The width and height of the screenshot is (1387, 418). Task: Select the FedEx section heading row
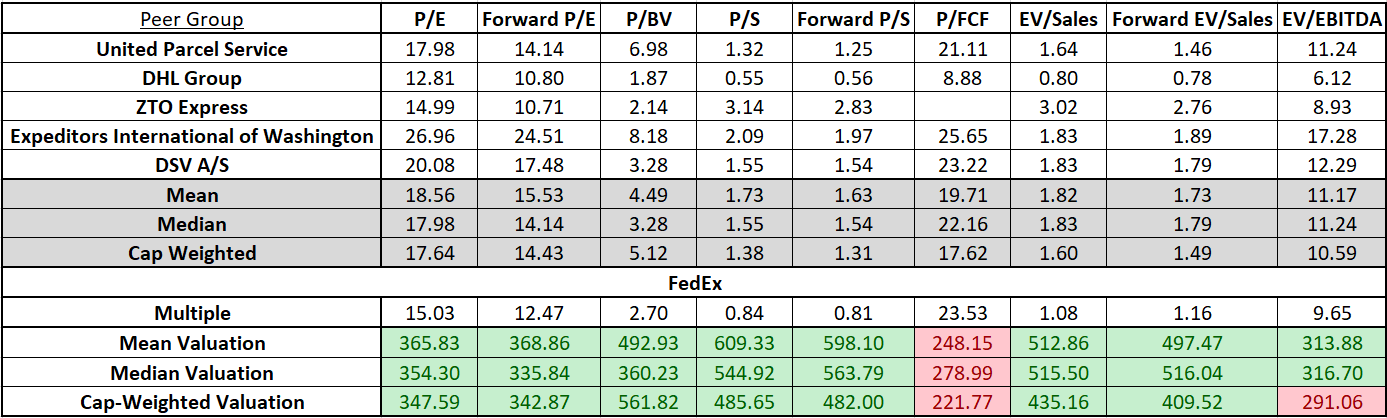tap(693, 282)
